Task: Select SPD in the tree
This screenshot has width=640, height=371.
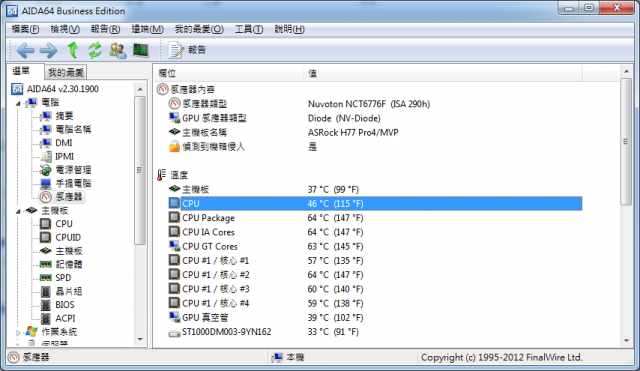Action: (x=56, y=278)
